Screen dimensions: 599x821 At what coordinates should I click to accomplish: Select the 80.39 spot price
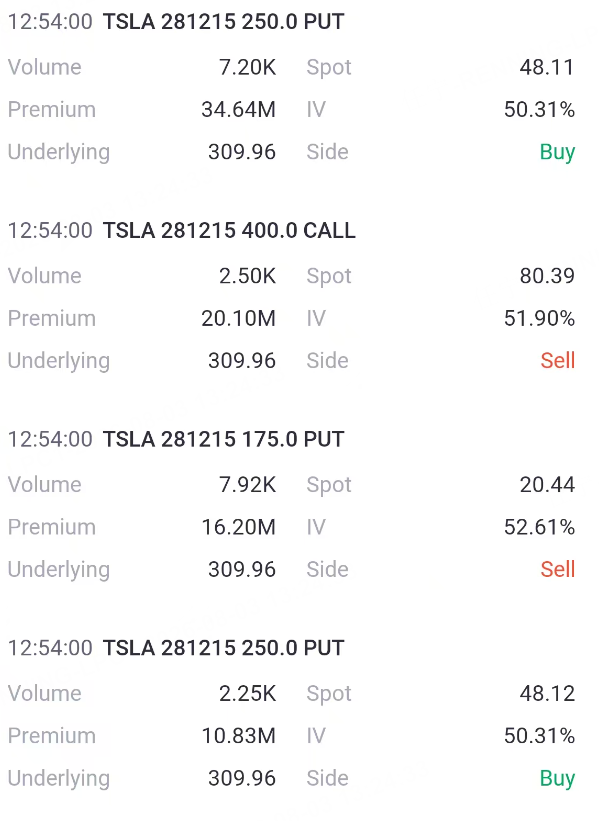pyautogui.click(x=547, y=276)
